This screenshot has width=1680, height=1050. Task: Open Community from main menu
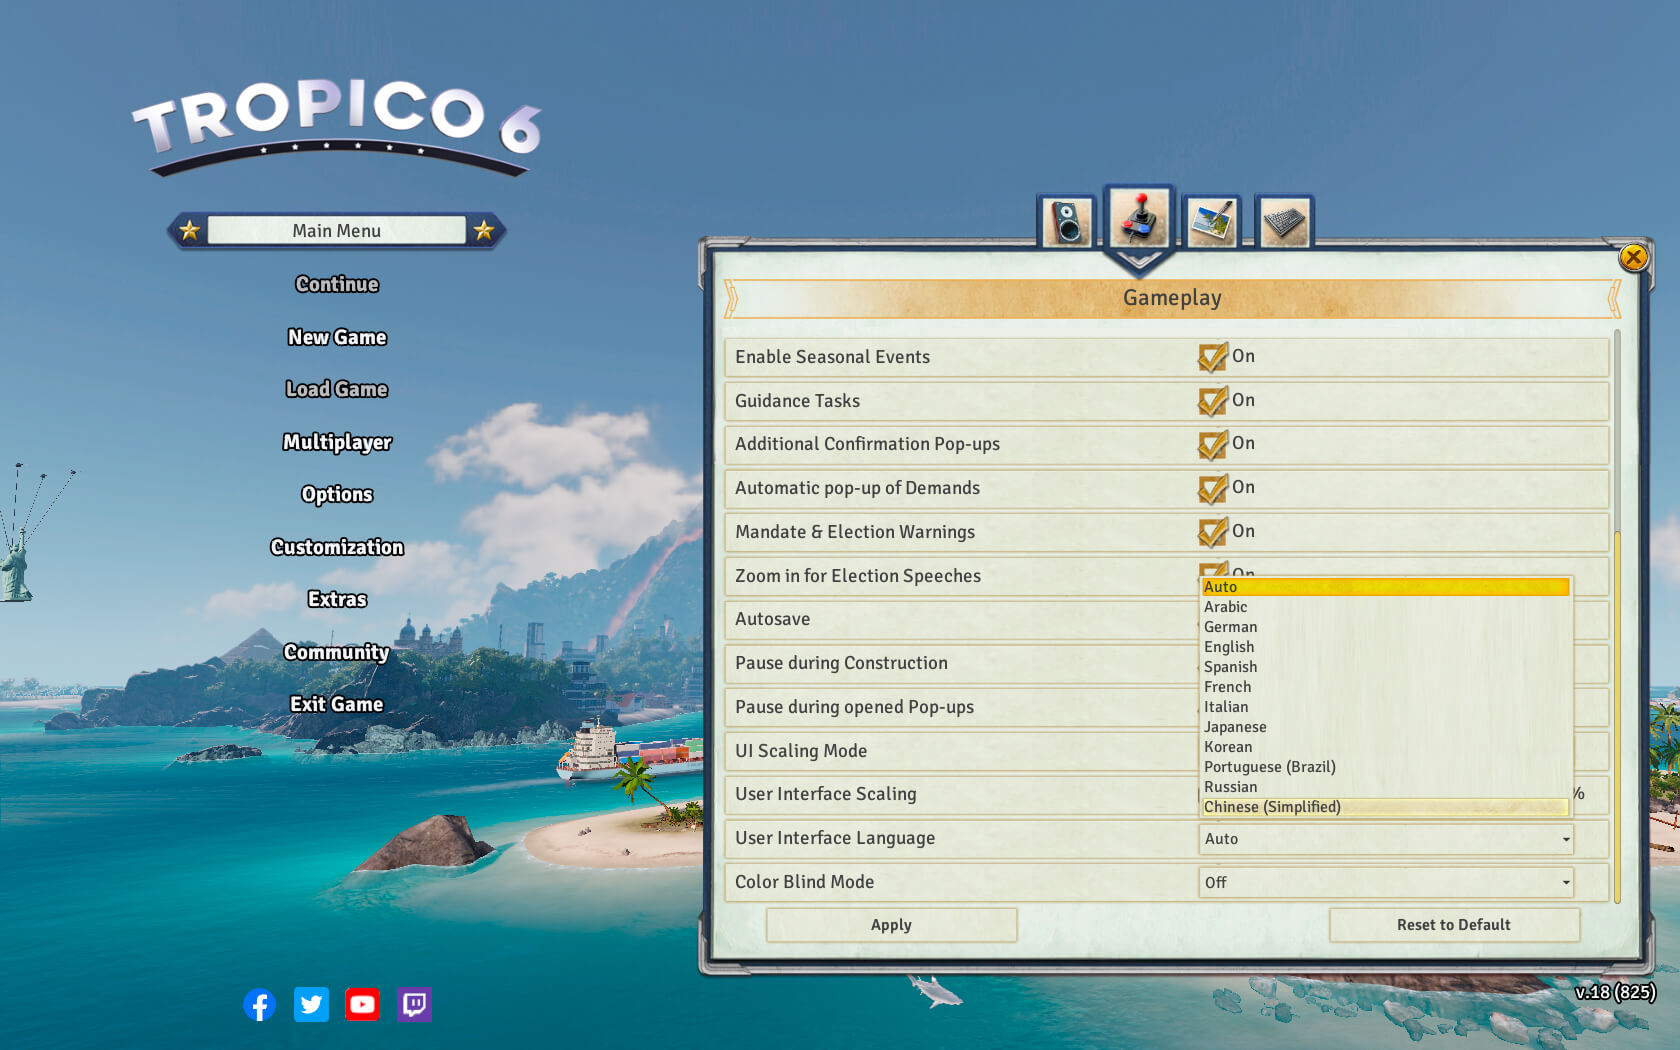pos(337,652)
